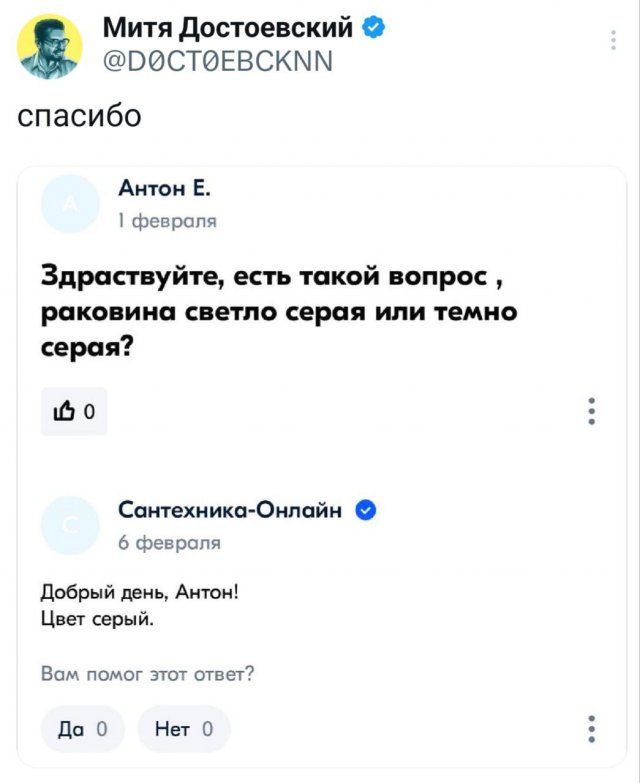Viewport: 640px width, 783px height.
Task: Click the answer text Цвет серый
Action: click(x=98, y=619)
